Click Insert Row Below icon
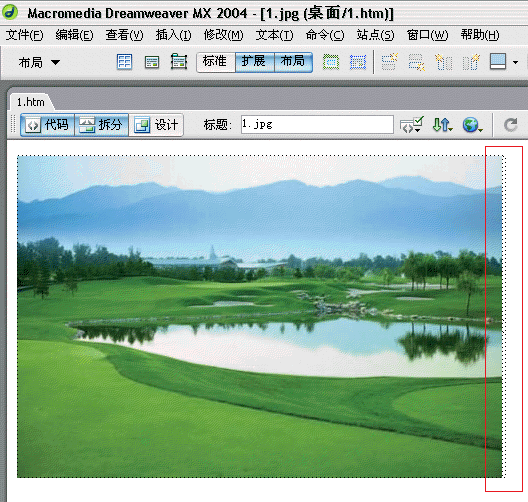Viewport: 528px width, 502px height. click(417, 62)
